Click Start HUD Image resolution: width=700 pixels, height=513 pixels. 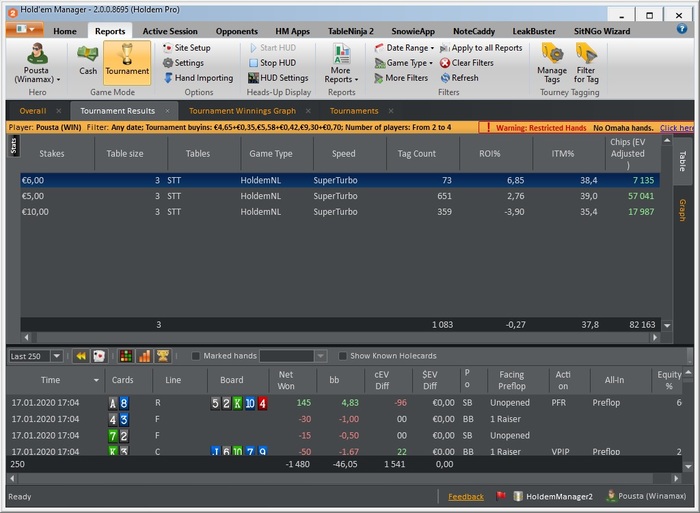click(273, 48)
